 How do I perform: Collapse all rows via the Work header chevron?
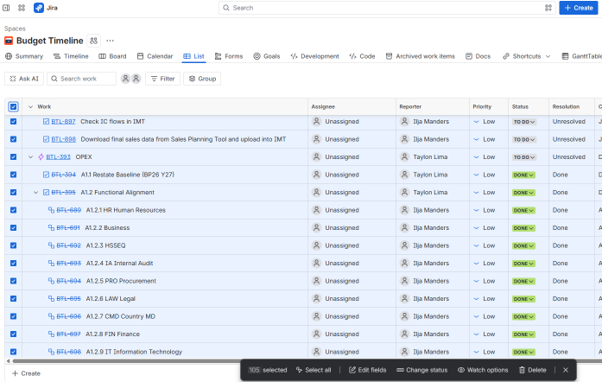[x=31, y=107]
